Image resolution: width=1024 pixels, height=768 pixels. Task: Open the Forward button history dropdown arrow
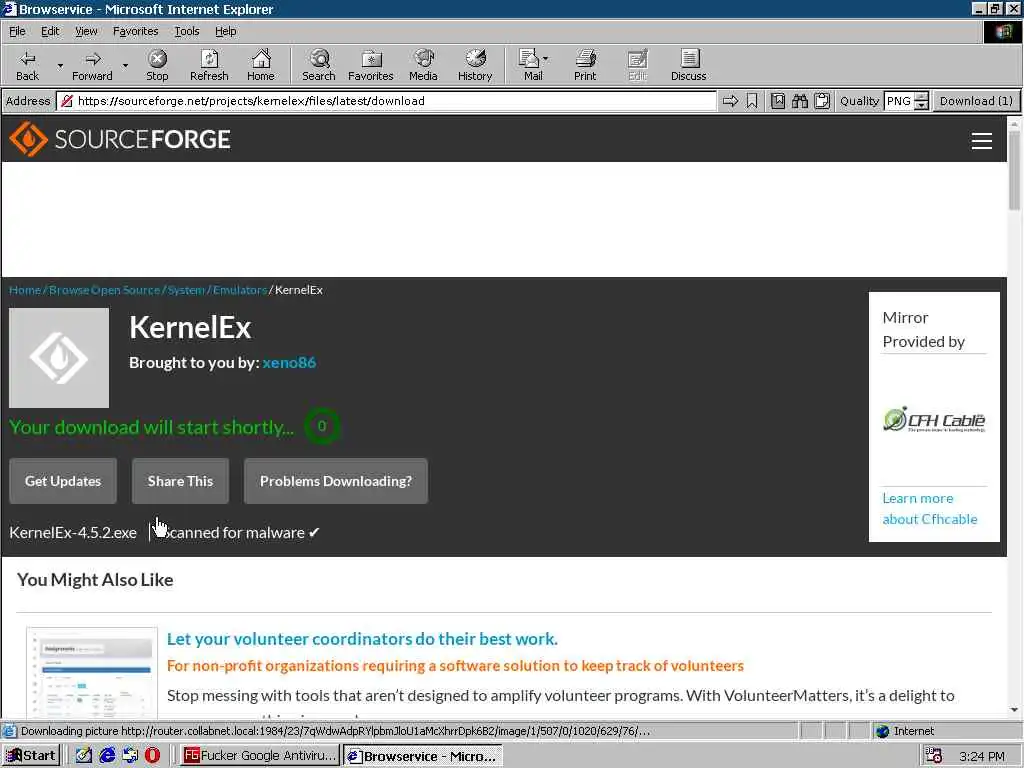[x=125, y=65]
